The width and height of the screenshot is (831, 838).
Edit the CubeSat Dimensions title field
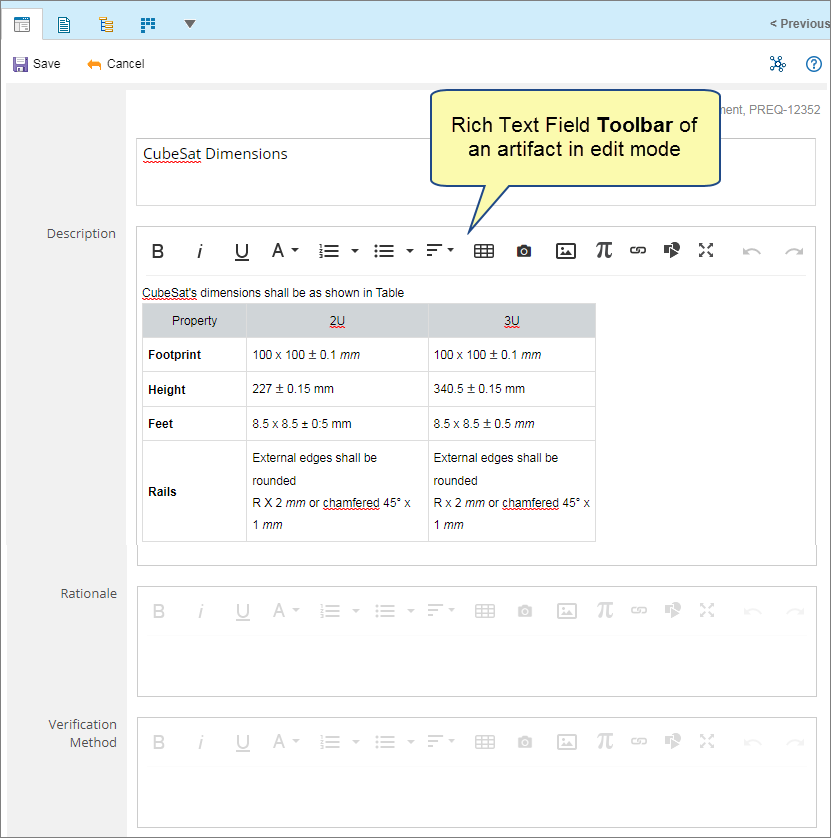click(x=476, y=172)
